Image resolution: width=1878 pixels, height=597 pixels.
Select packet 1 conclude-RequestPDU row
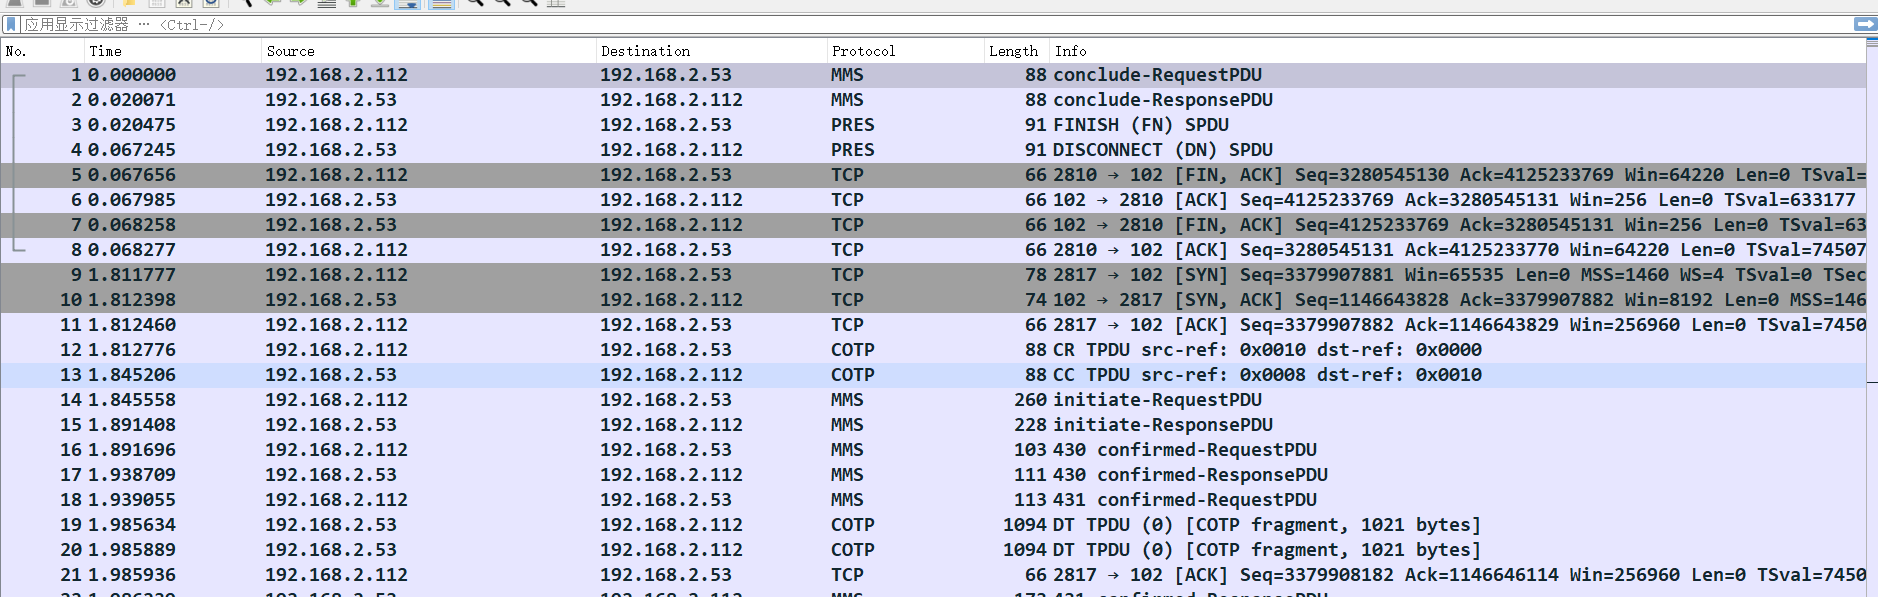pyautogui.click(x=900, y=75)
